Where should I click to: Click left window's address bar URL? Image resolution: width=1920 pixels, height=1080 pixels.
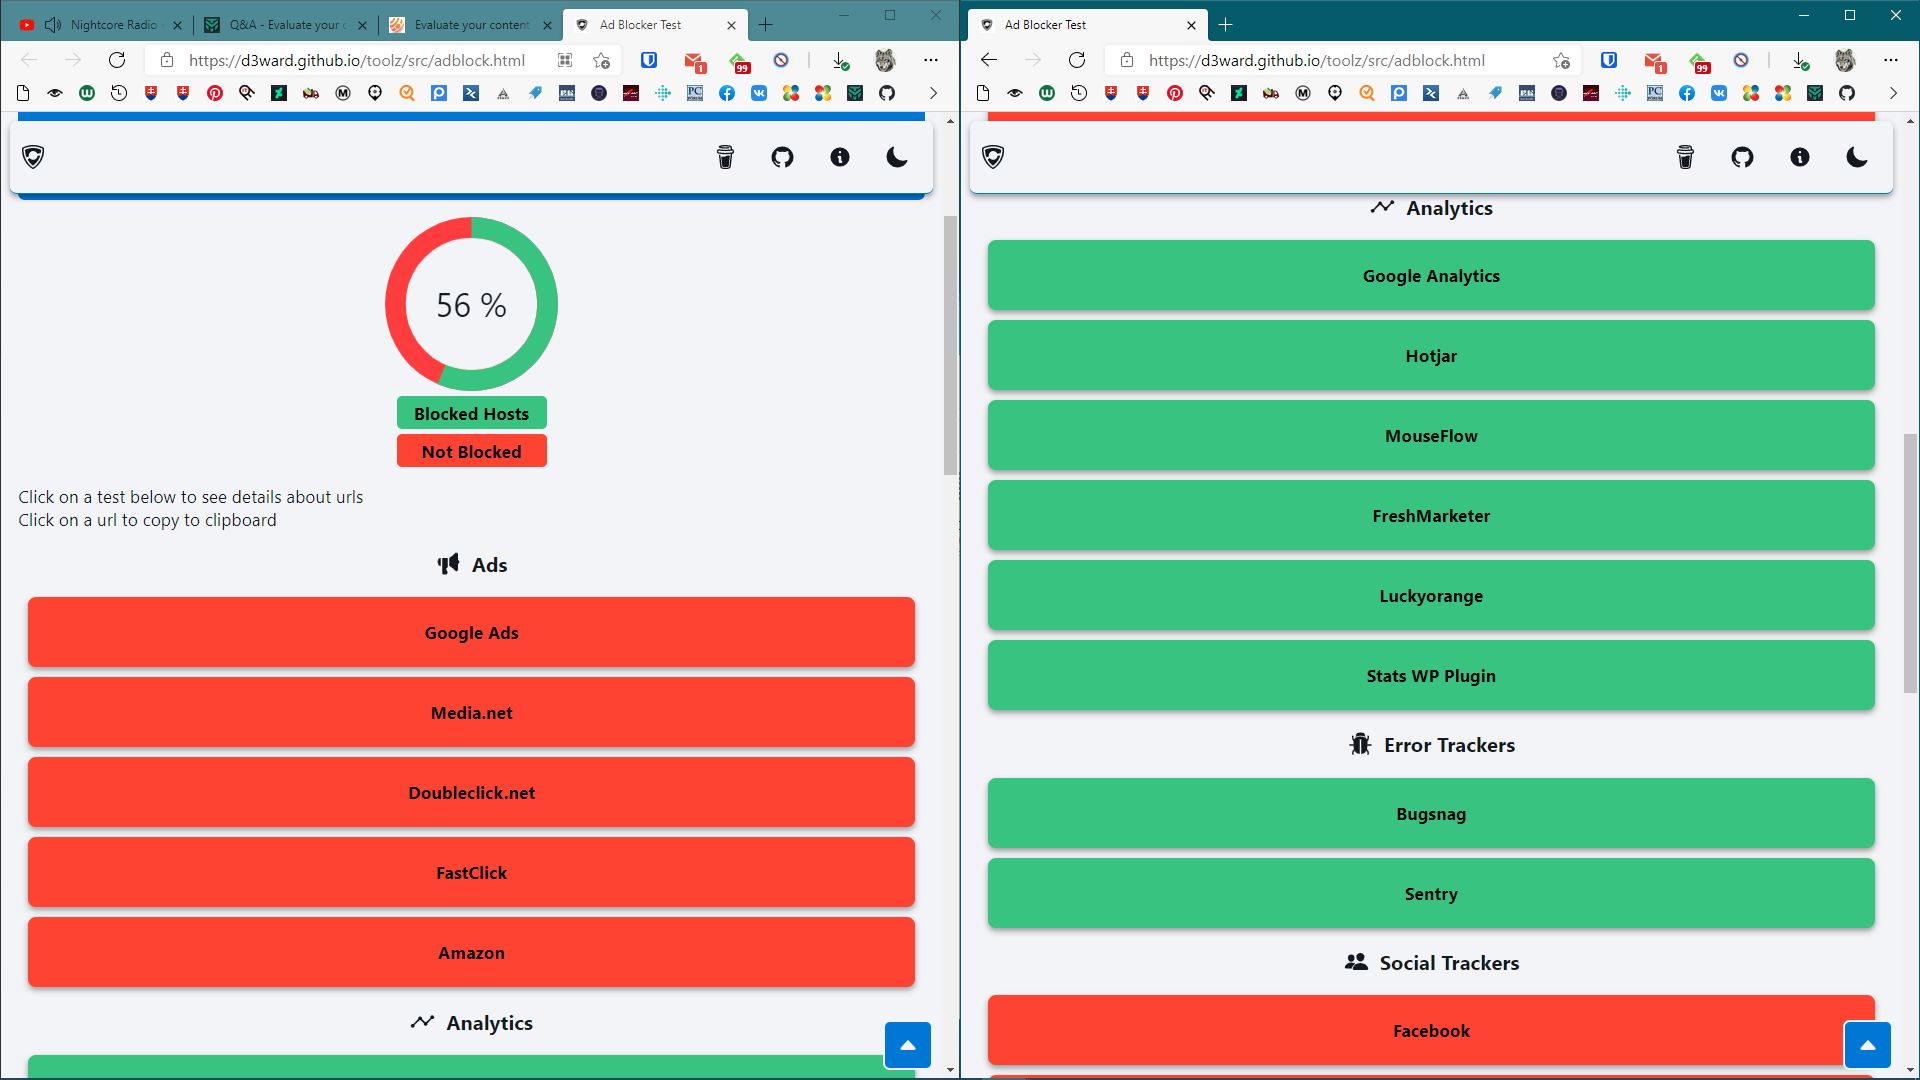[x=357, y=60]
